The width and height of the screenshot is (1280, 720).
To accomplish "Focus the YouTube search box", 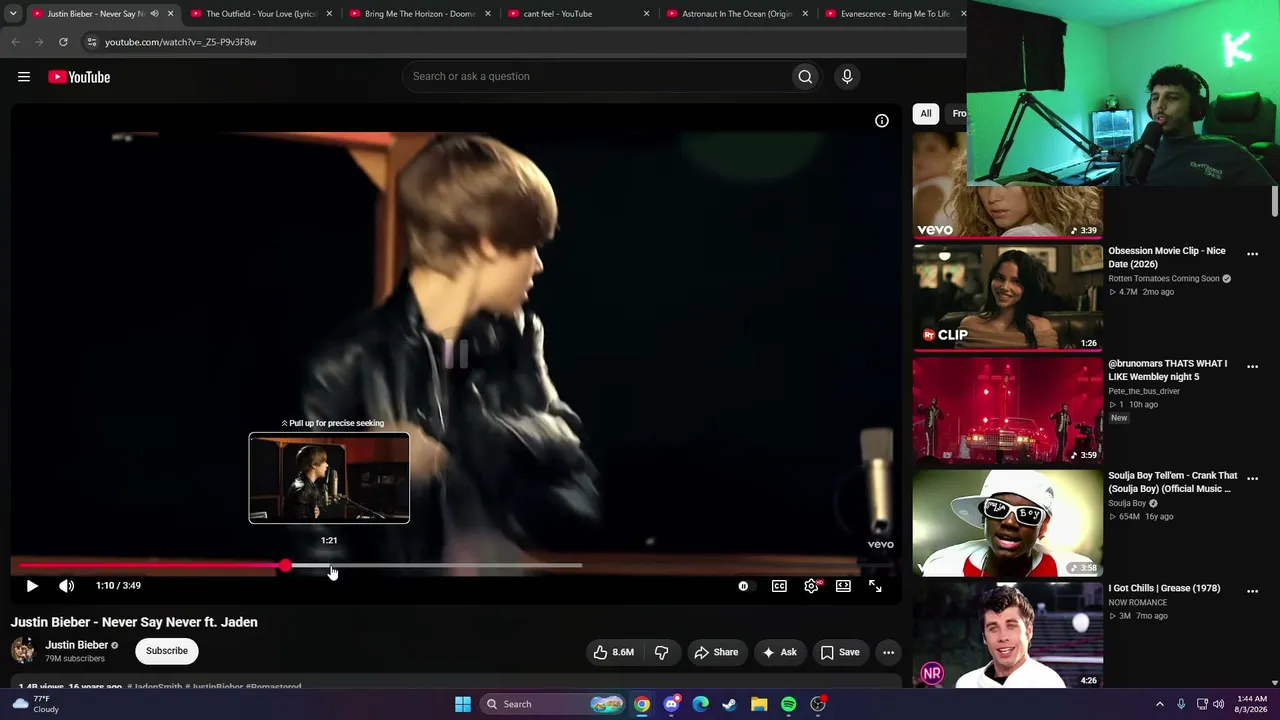I will 596,77.
